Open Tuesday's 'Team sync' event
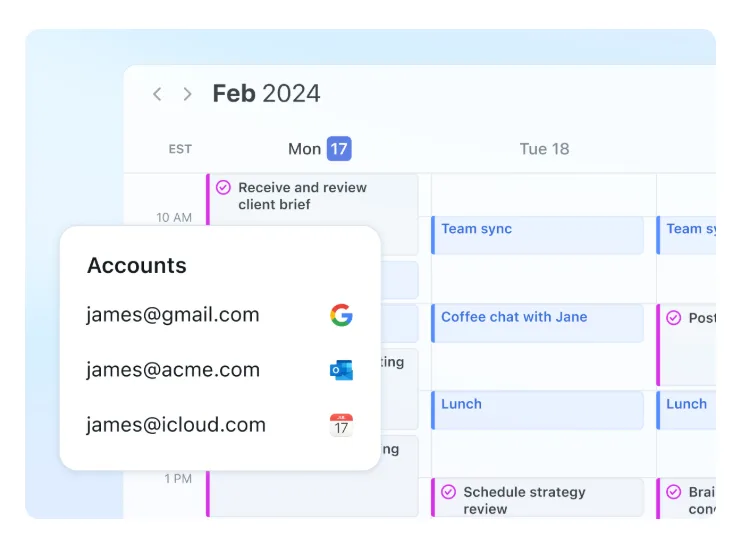The height and width of the screenshot is (547, 742). tap(537, 235)
